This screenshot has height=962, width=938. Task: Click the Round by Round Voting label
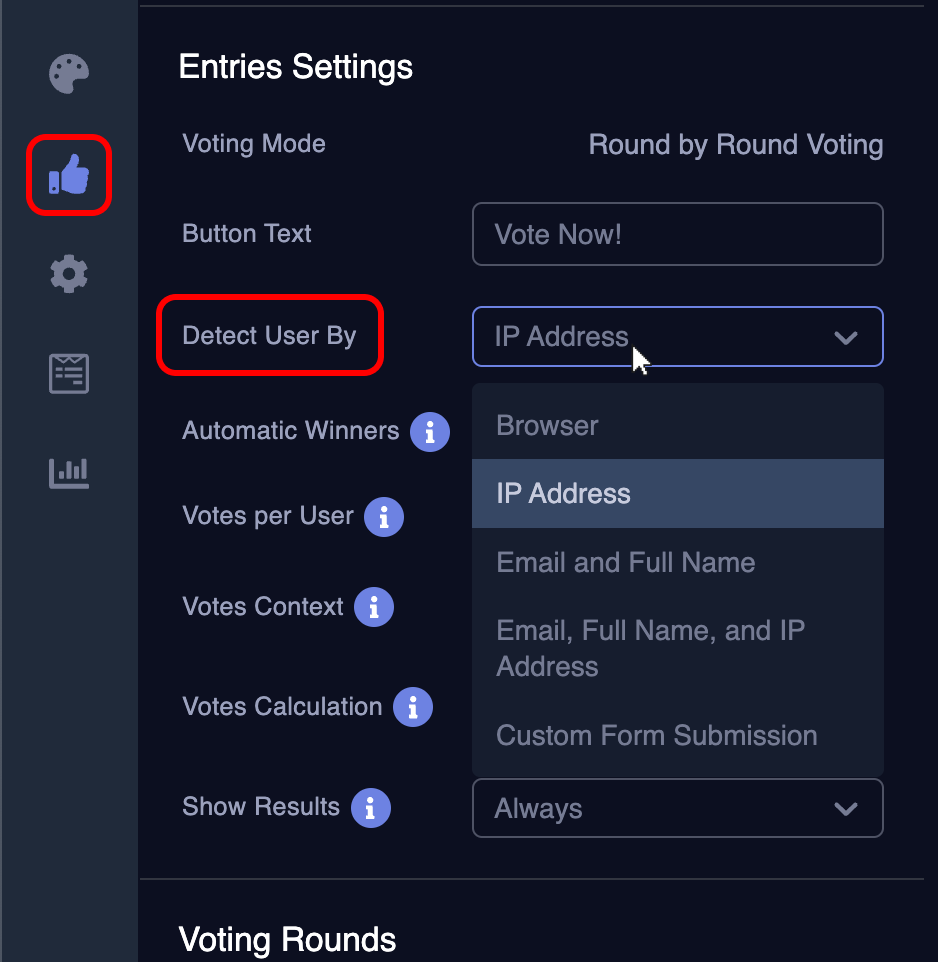point(735,144)
